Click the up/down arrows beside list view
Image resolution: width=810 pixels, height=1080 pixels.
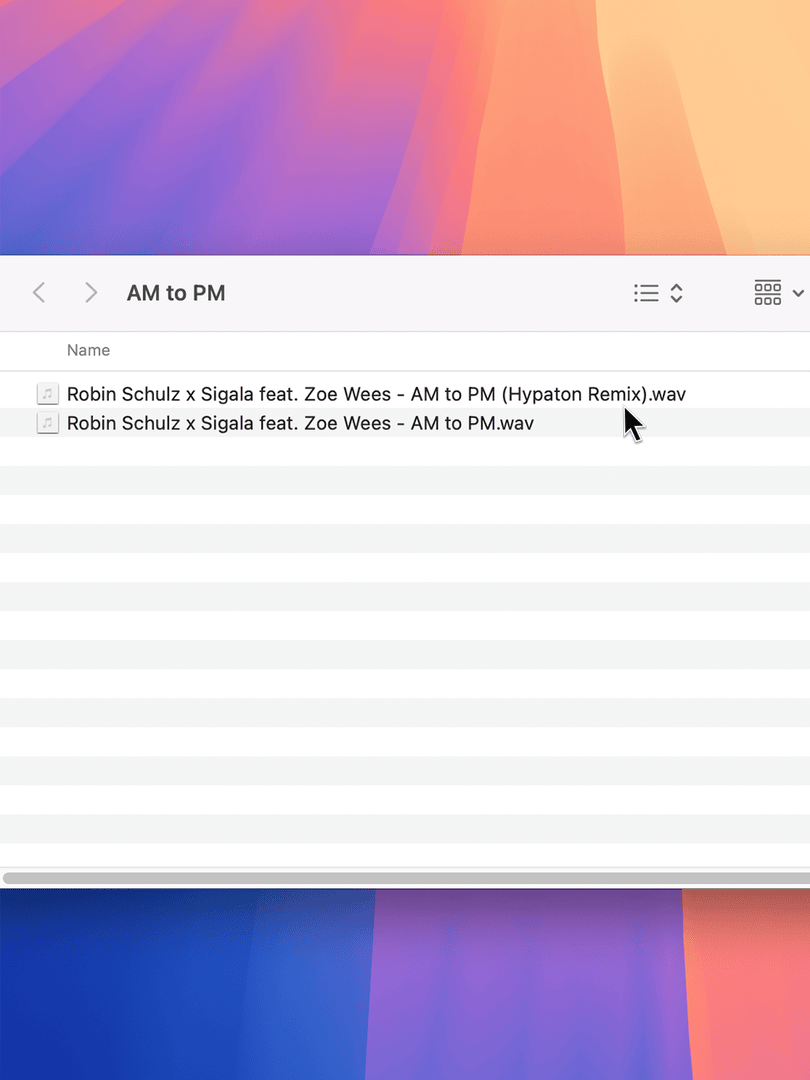[676, 293]
